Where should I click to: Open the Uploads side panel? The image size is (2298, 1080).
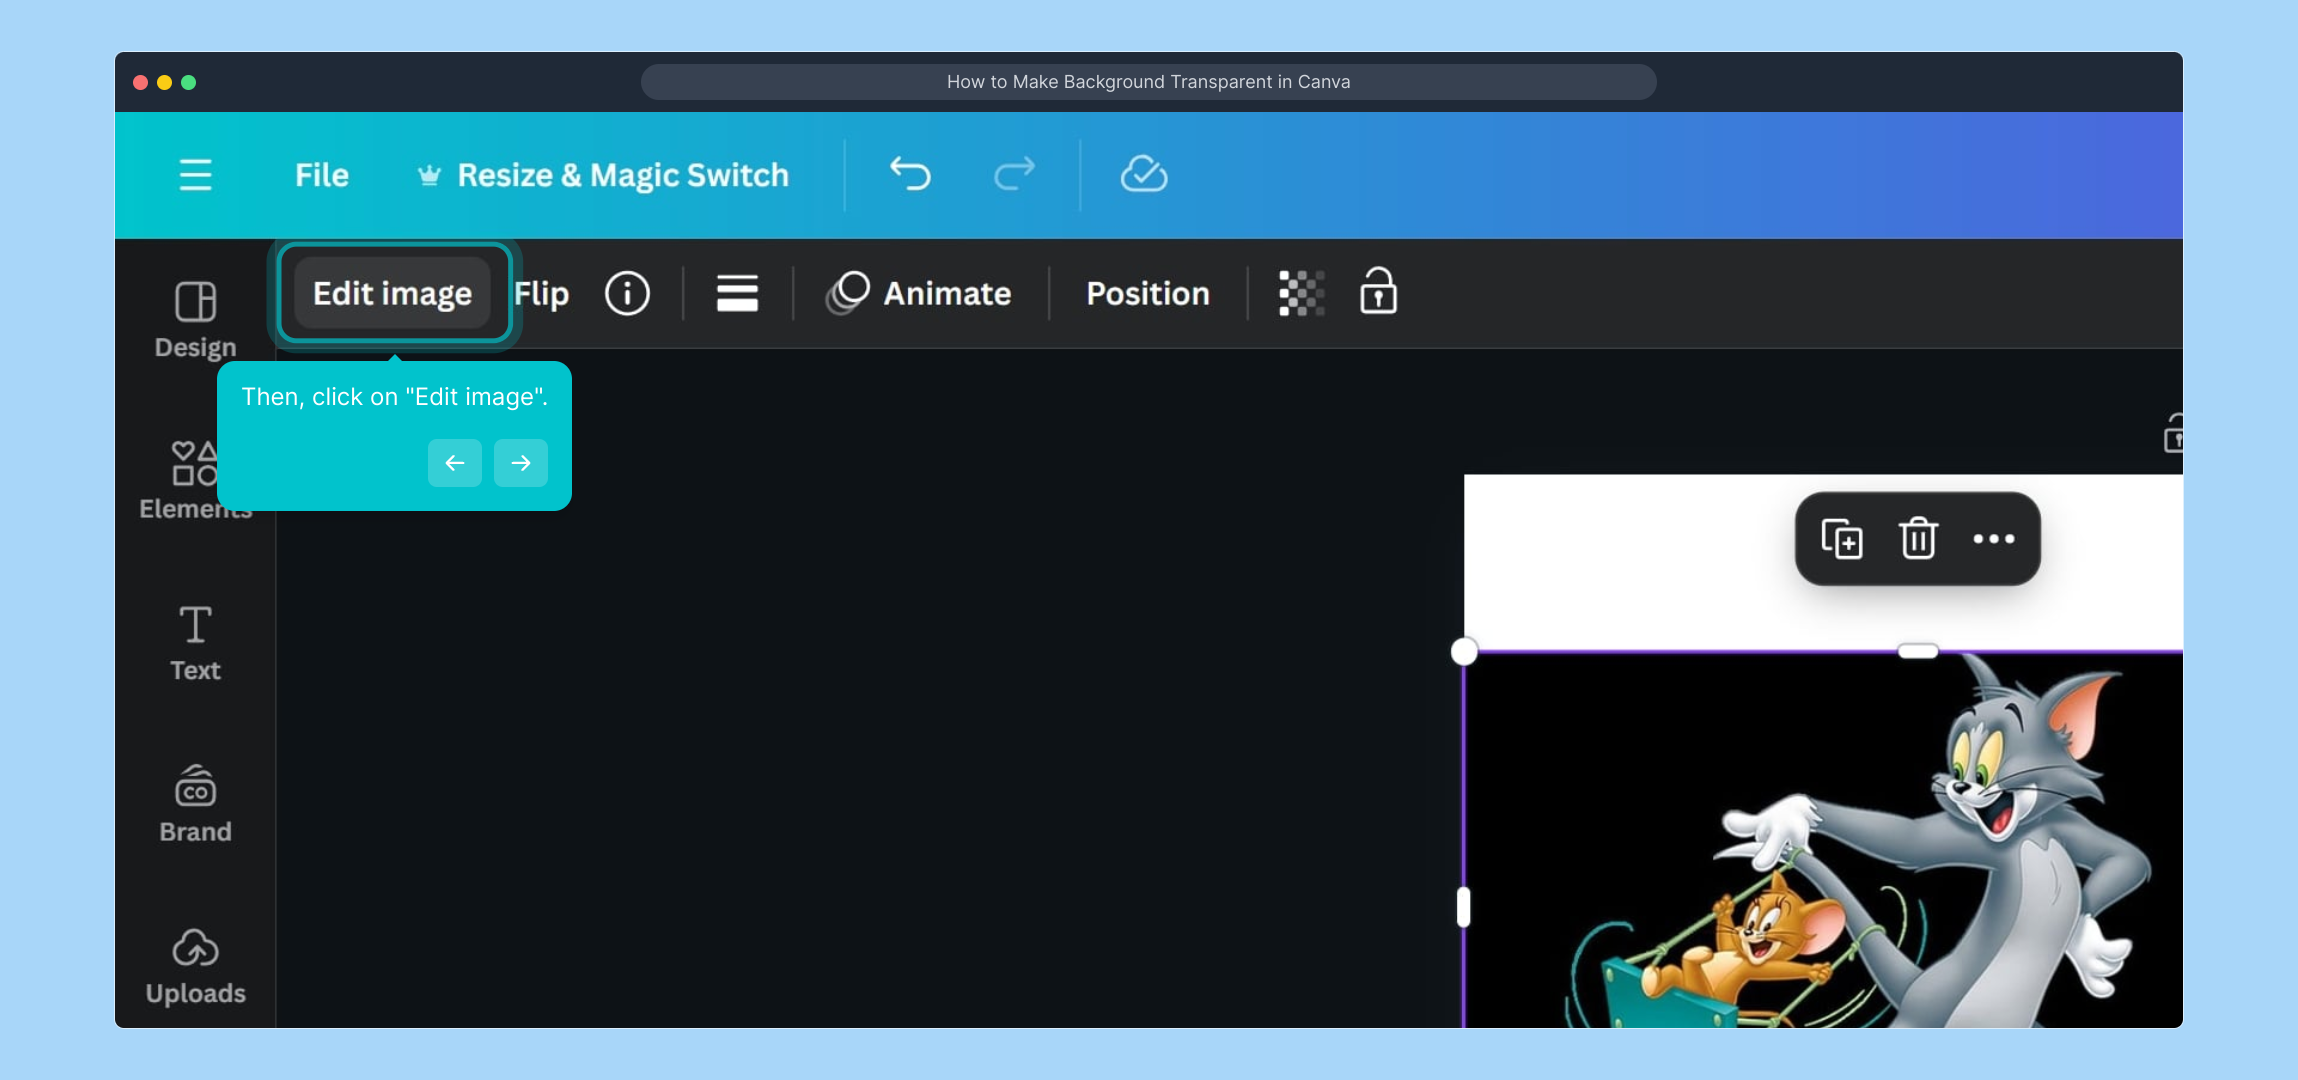point(195,966)
